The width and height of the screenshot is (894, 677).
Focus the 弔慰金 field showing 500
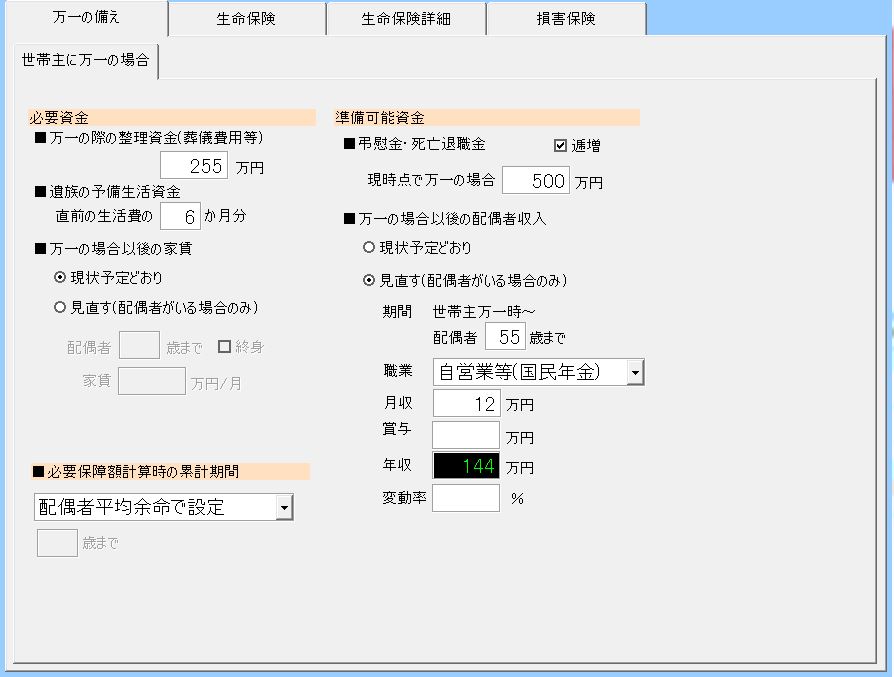[535, 182]
